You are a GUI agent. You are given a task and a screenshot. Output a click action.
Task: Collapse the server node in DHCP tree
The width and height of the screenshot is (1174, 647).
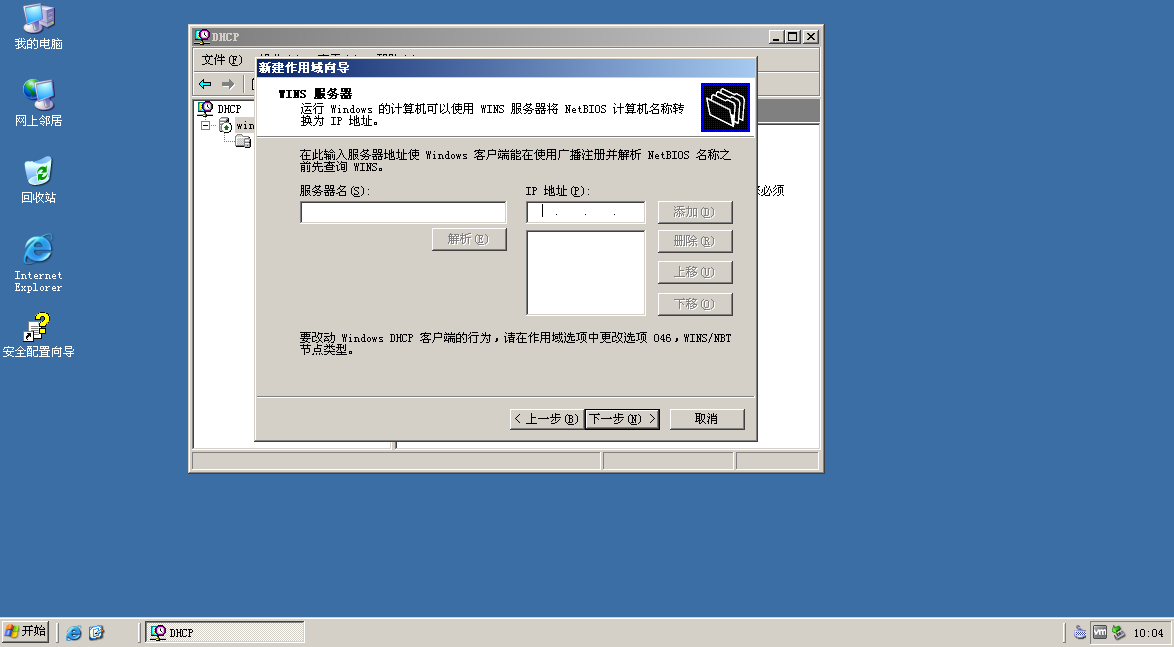tap(206, 125)
